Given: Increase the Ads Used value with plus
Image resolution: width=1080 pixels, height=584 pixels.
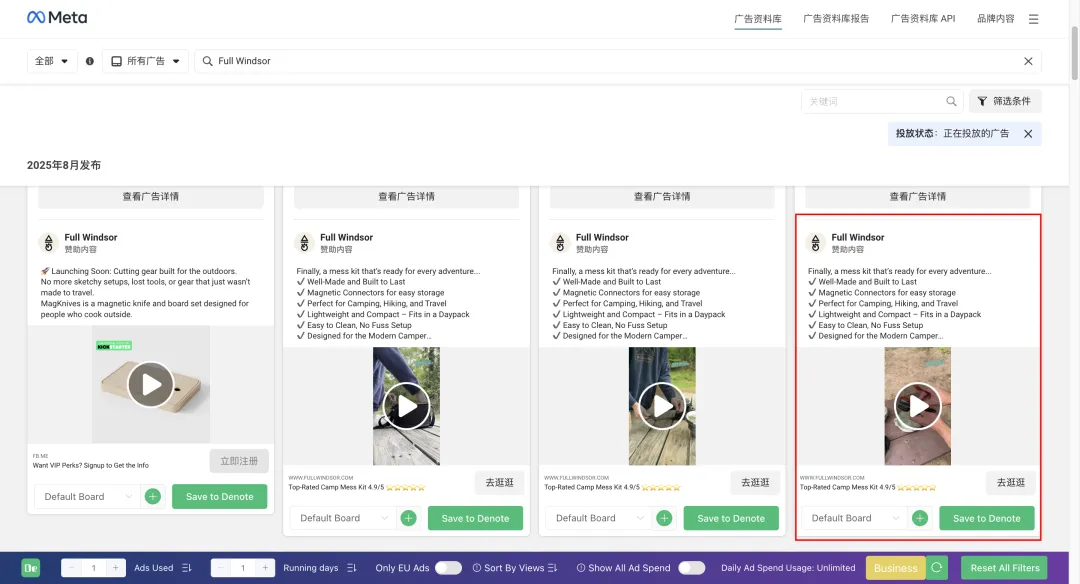Looking at the screenshot, I should [115, 568].
